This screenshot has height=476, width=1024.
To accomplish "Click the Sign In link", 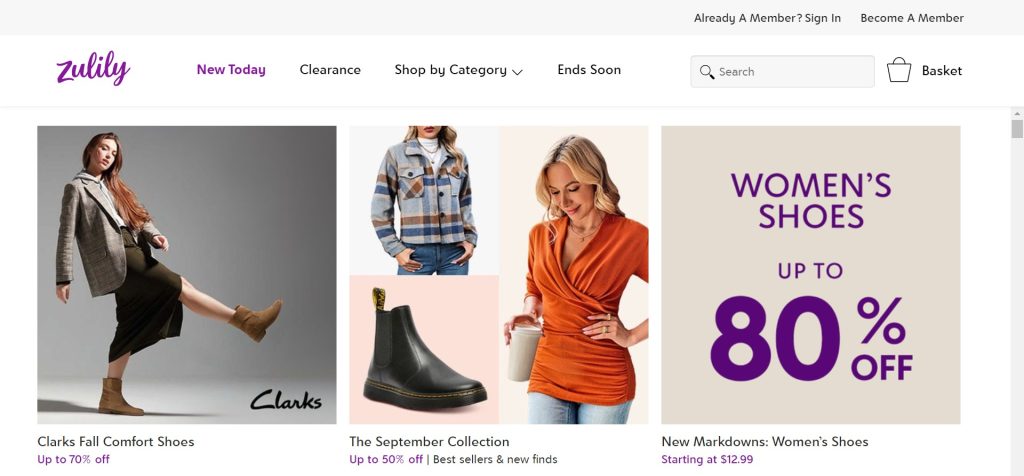I will pos(822,18).
